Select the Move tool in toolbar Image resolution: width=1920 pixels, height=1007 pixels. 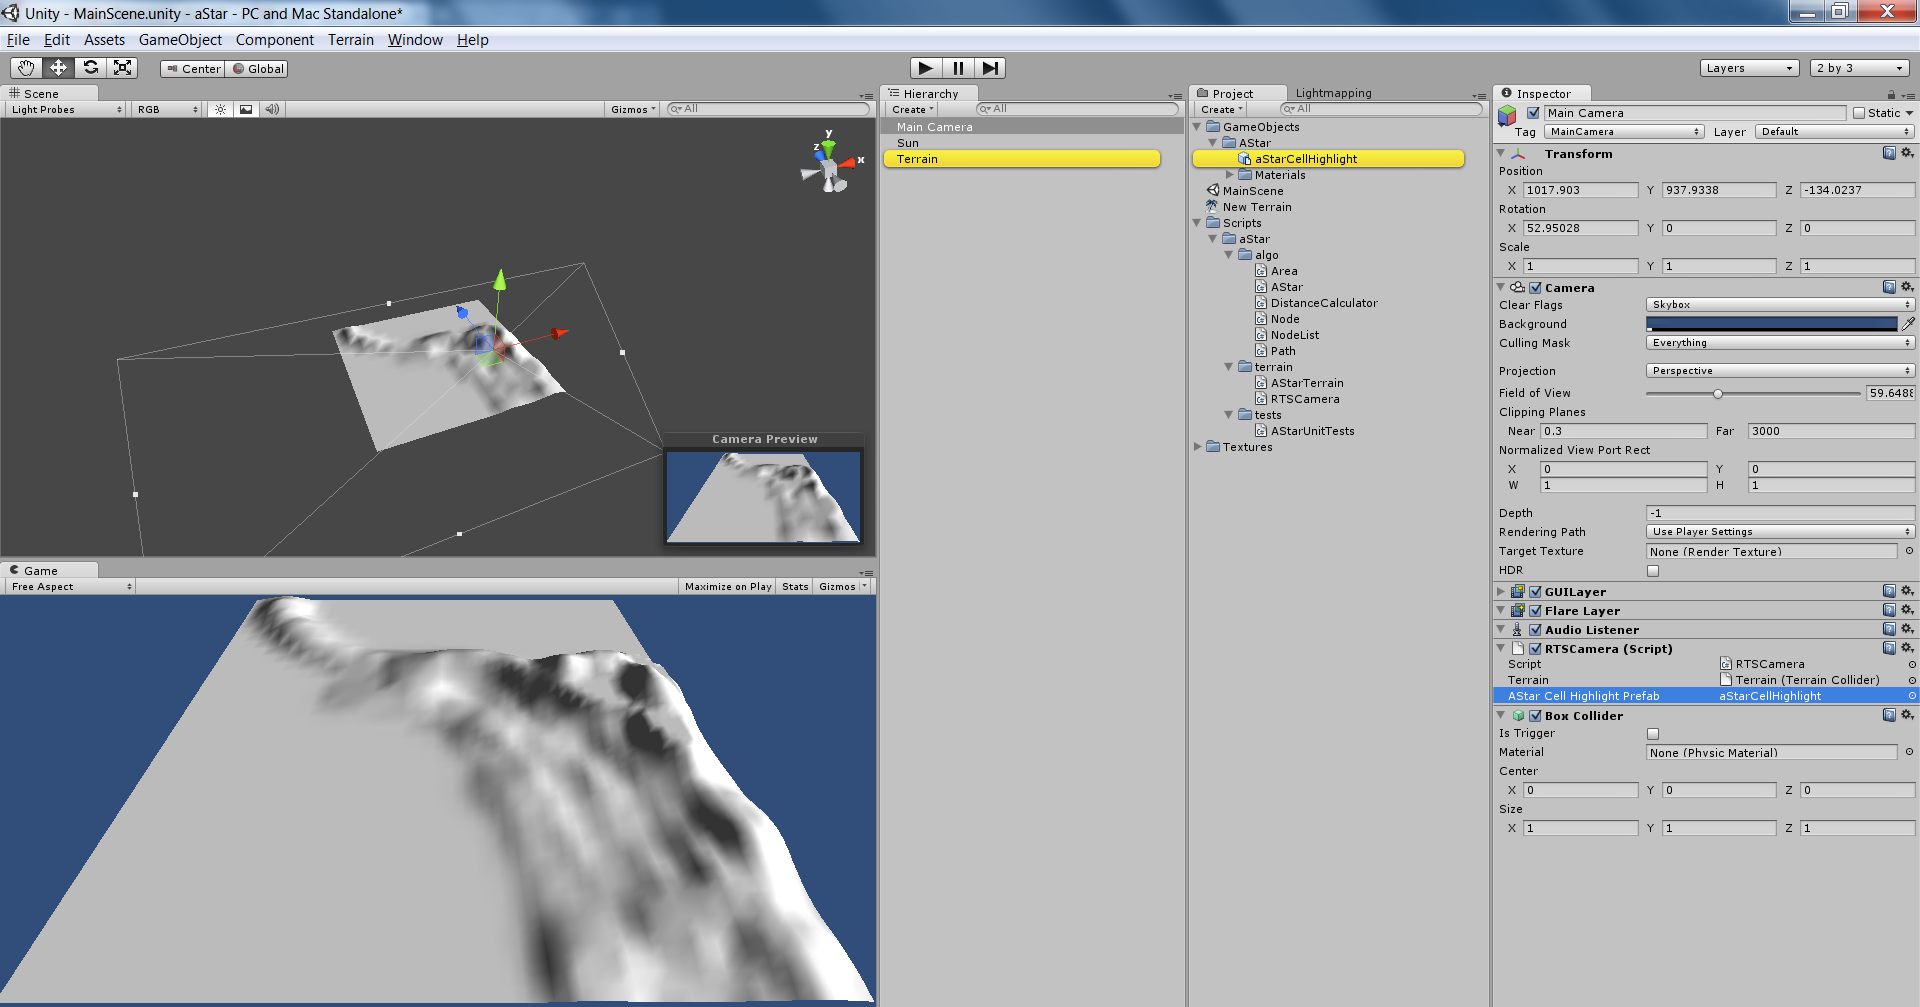(58, 68)
